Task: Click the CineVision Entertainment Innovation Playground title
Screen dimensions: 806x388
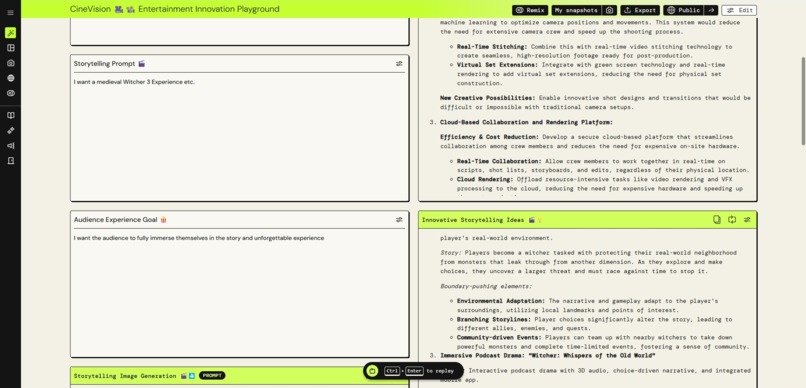Action: (175, 9)
